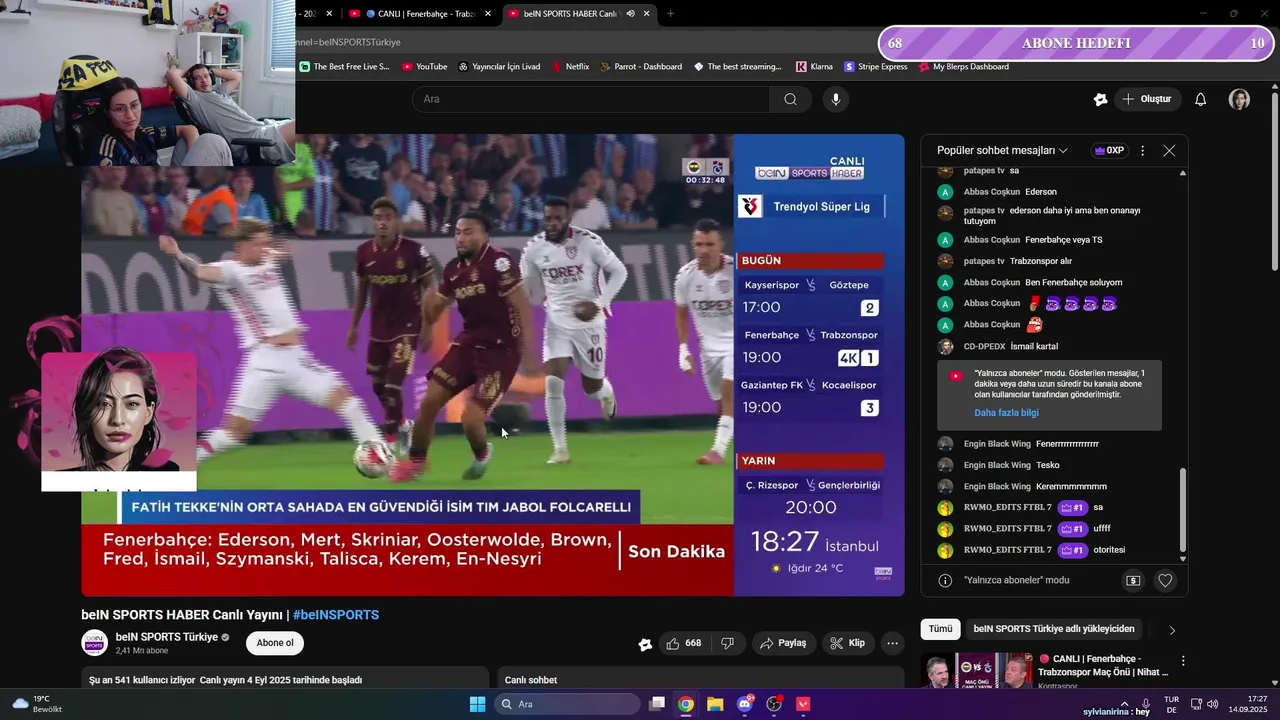Open Yayıncılar İçin Livad bookmark
This screenshot has height=720, width=1280.
click(x=499, y=67)
